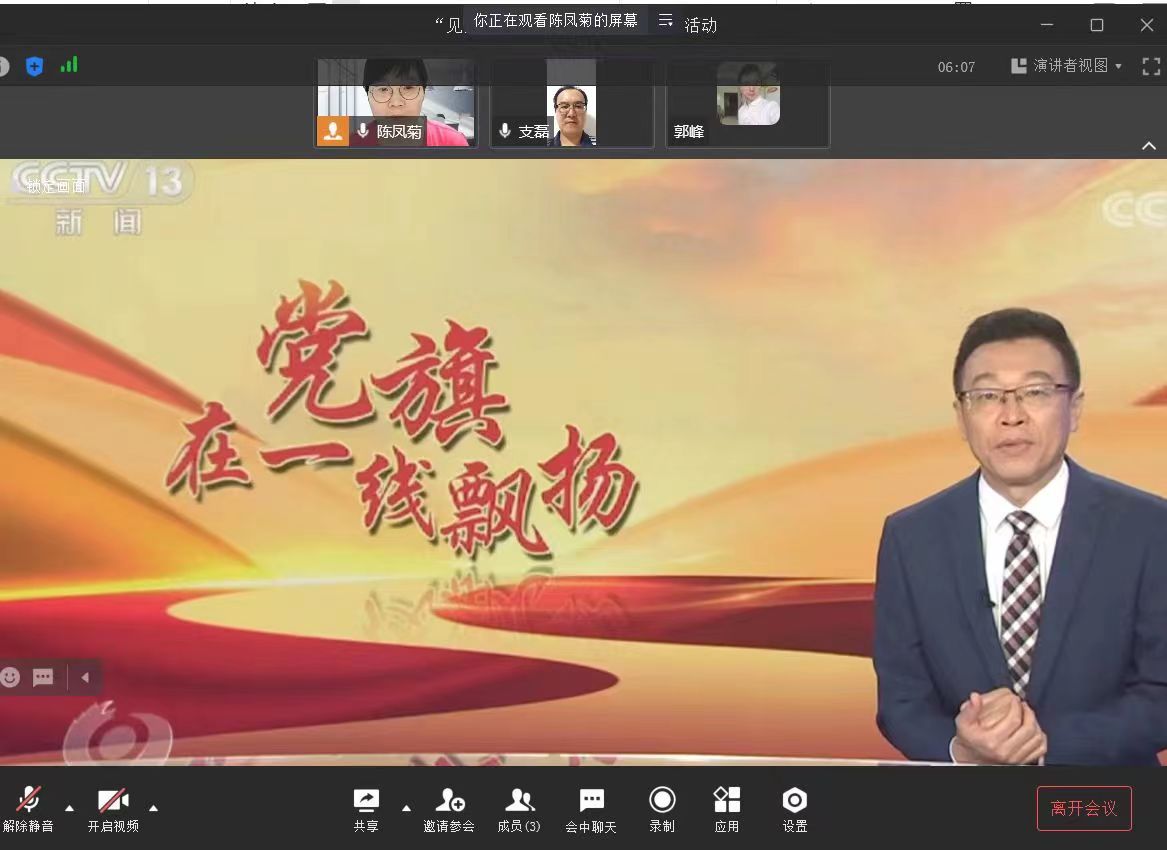Image resolution: width=1167 pixels, height=850 pixels.
Task: Start recording with 录制 button
Action: [662, 801]
